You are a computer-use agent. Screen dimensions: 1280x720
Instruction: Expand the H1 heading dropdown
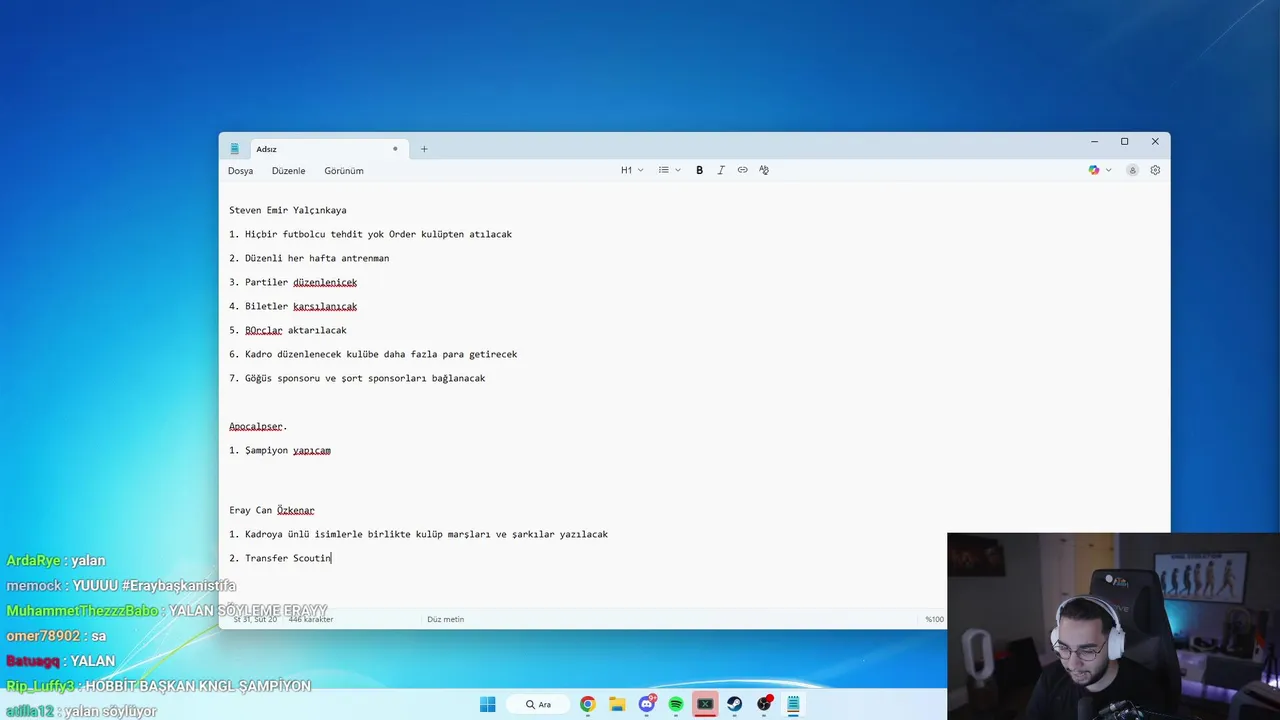(x=632, y=170)
